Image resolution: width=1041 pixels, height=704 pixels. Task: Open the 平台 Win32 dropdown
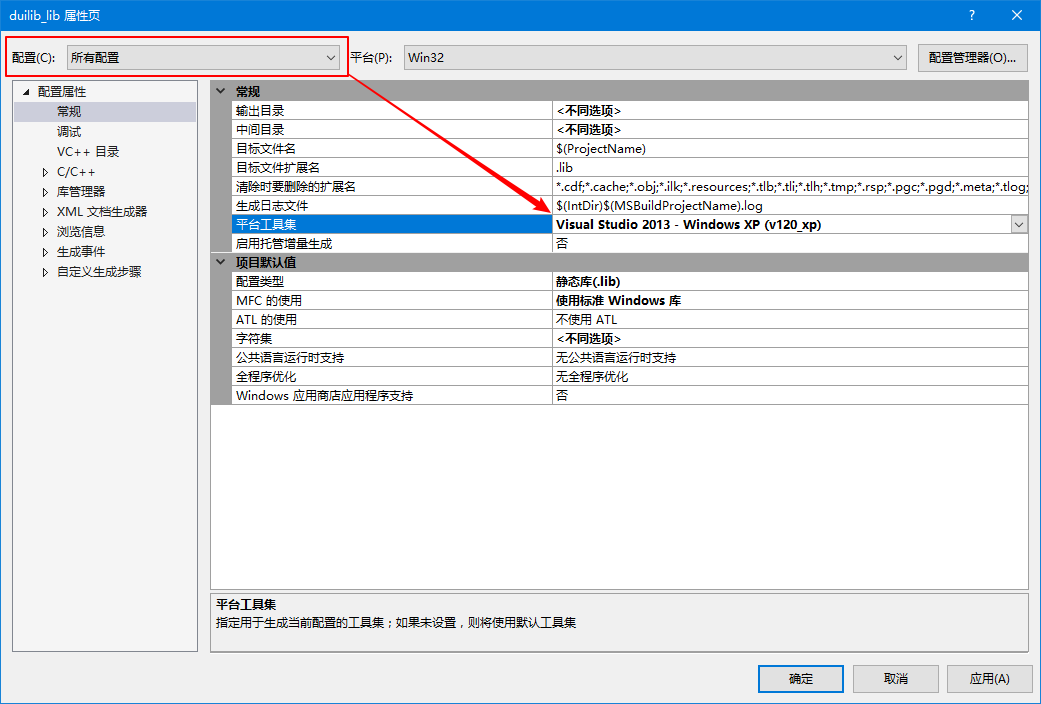pos(655,58)
